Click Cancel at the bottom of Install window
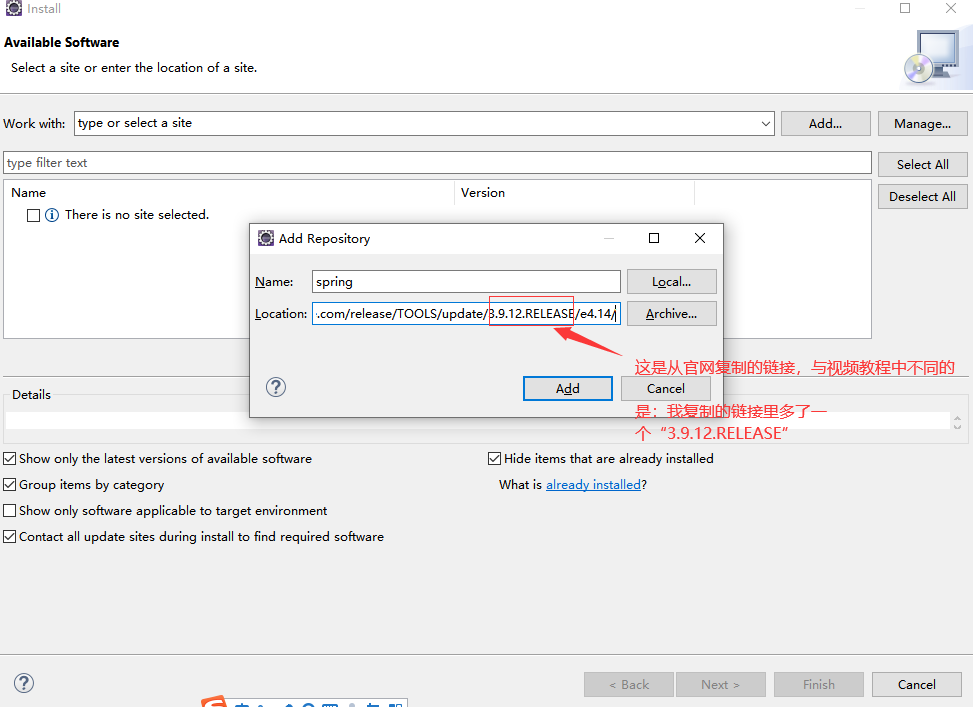Image resolution: width=973 pixels, height=707 pixels. (917, 685)
